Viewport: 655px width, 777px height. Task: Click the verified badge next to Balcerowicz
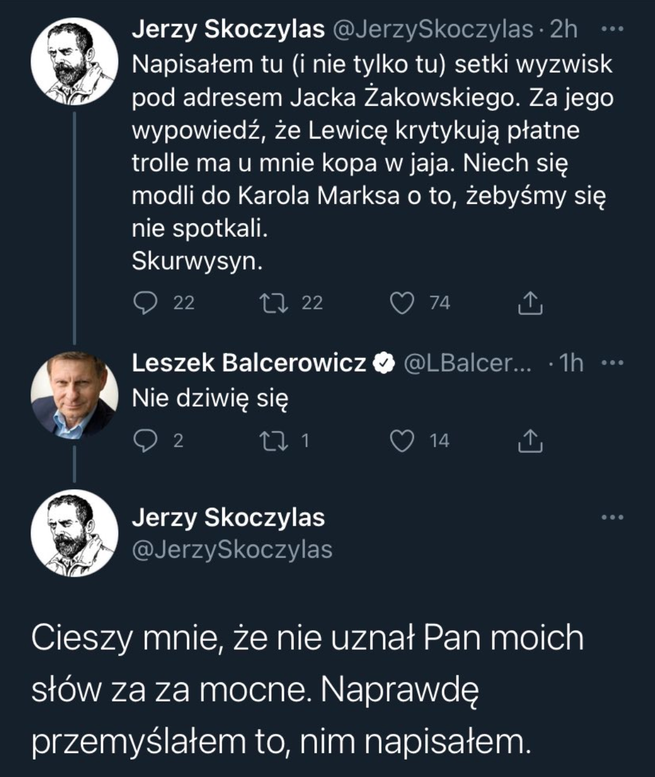click(382, 366)
